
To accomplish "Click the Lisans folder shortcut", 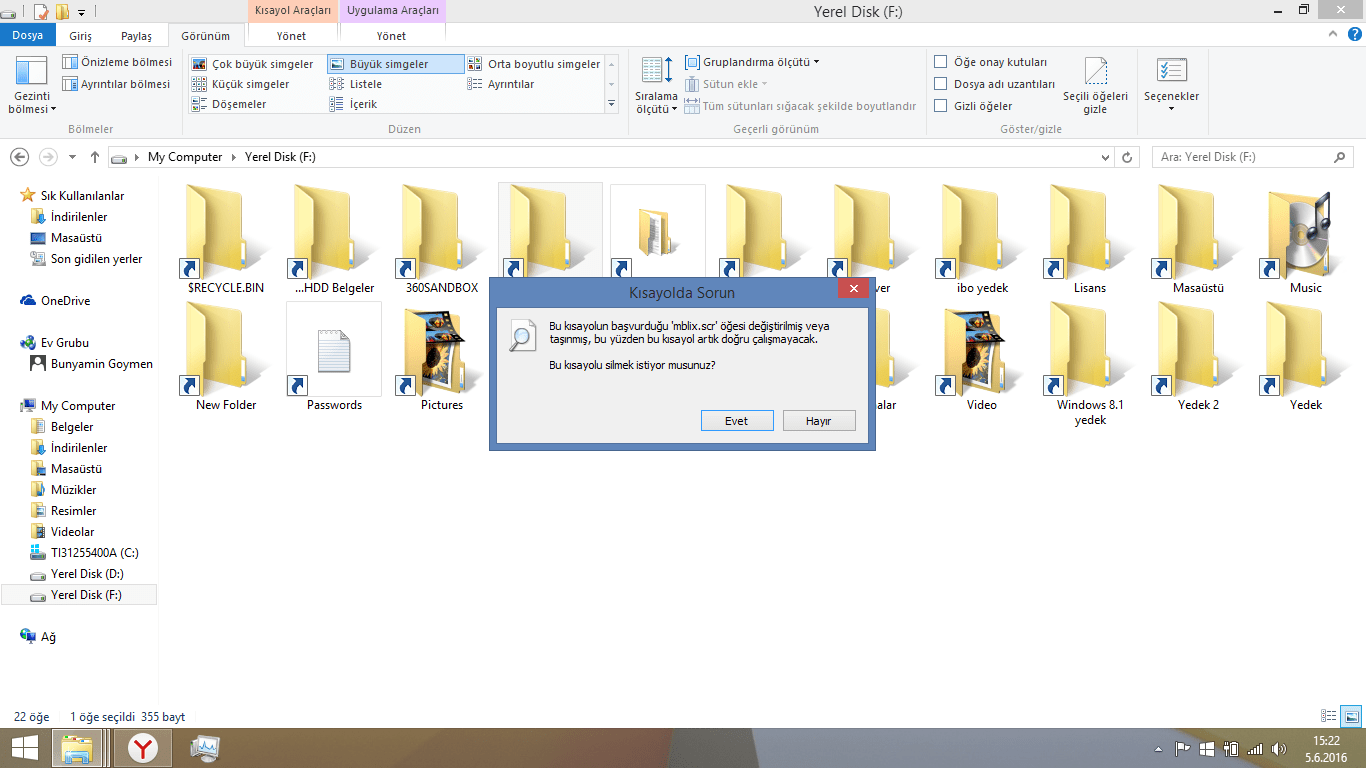I will 1090,240.
